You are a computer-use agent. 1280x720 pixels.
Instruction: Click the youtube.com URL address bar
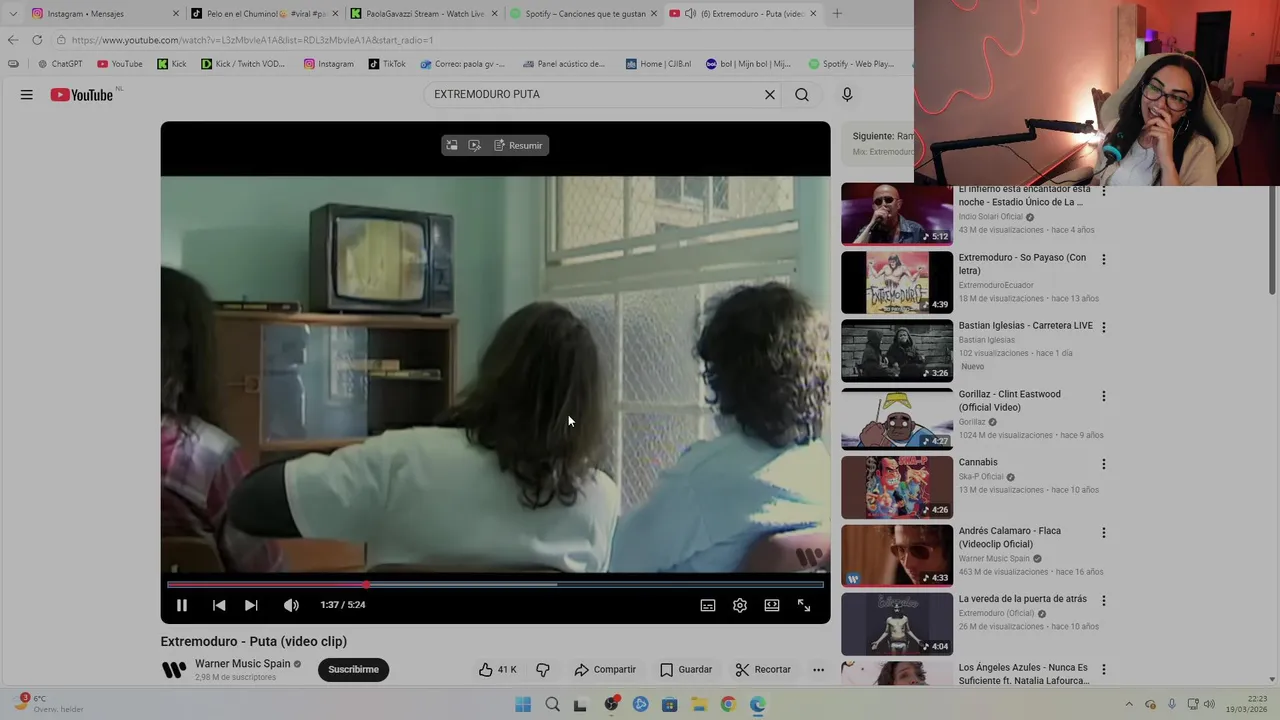click(480, 40)
